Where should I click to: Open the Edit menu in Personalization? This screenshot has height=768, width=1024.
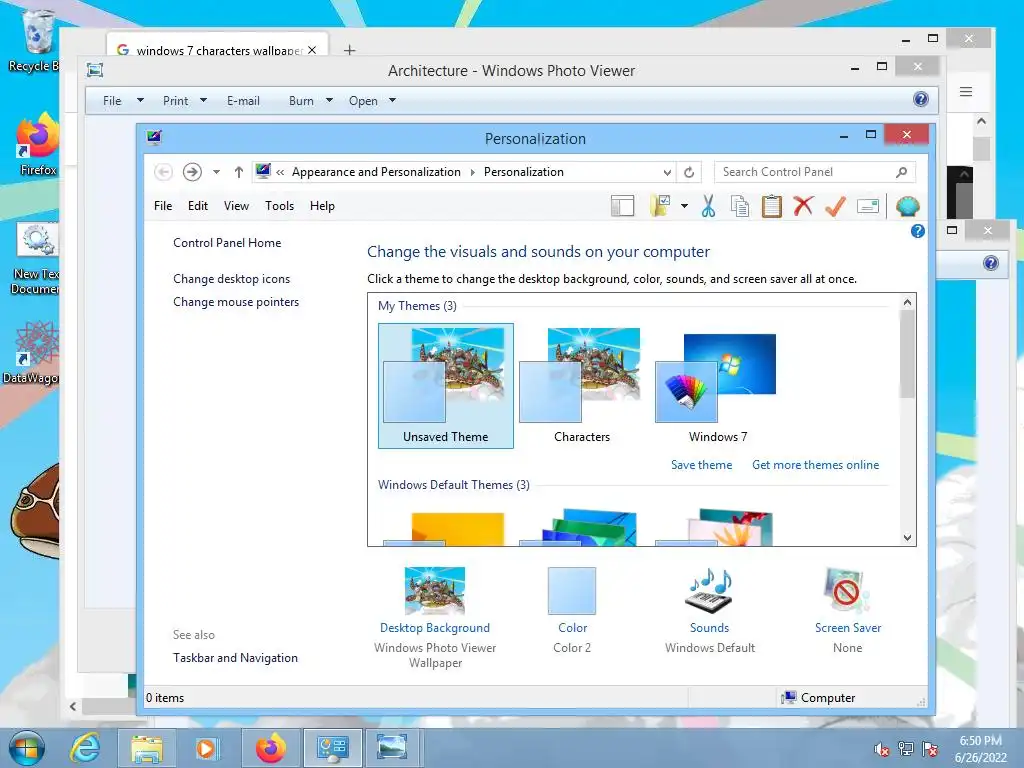click(198, 206)
